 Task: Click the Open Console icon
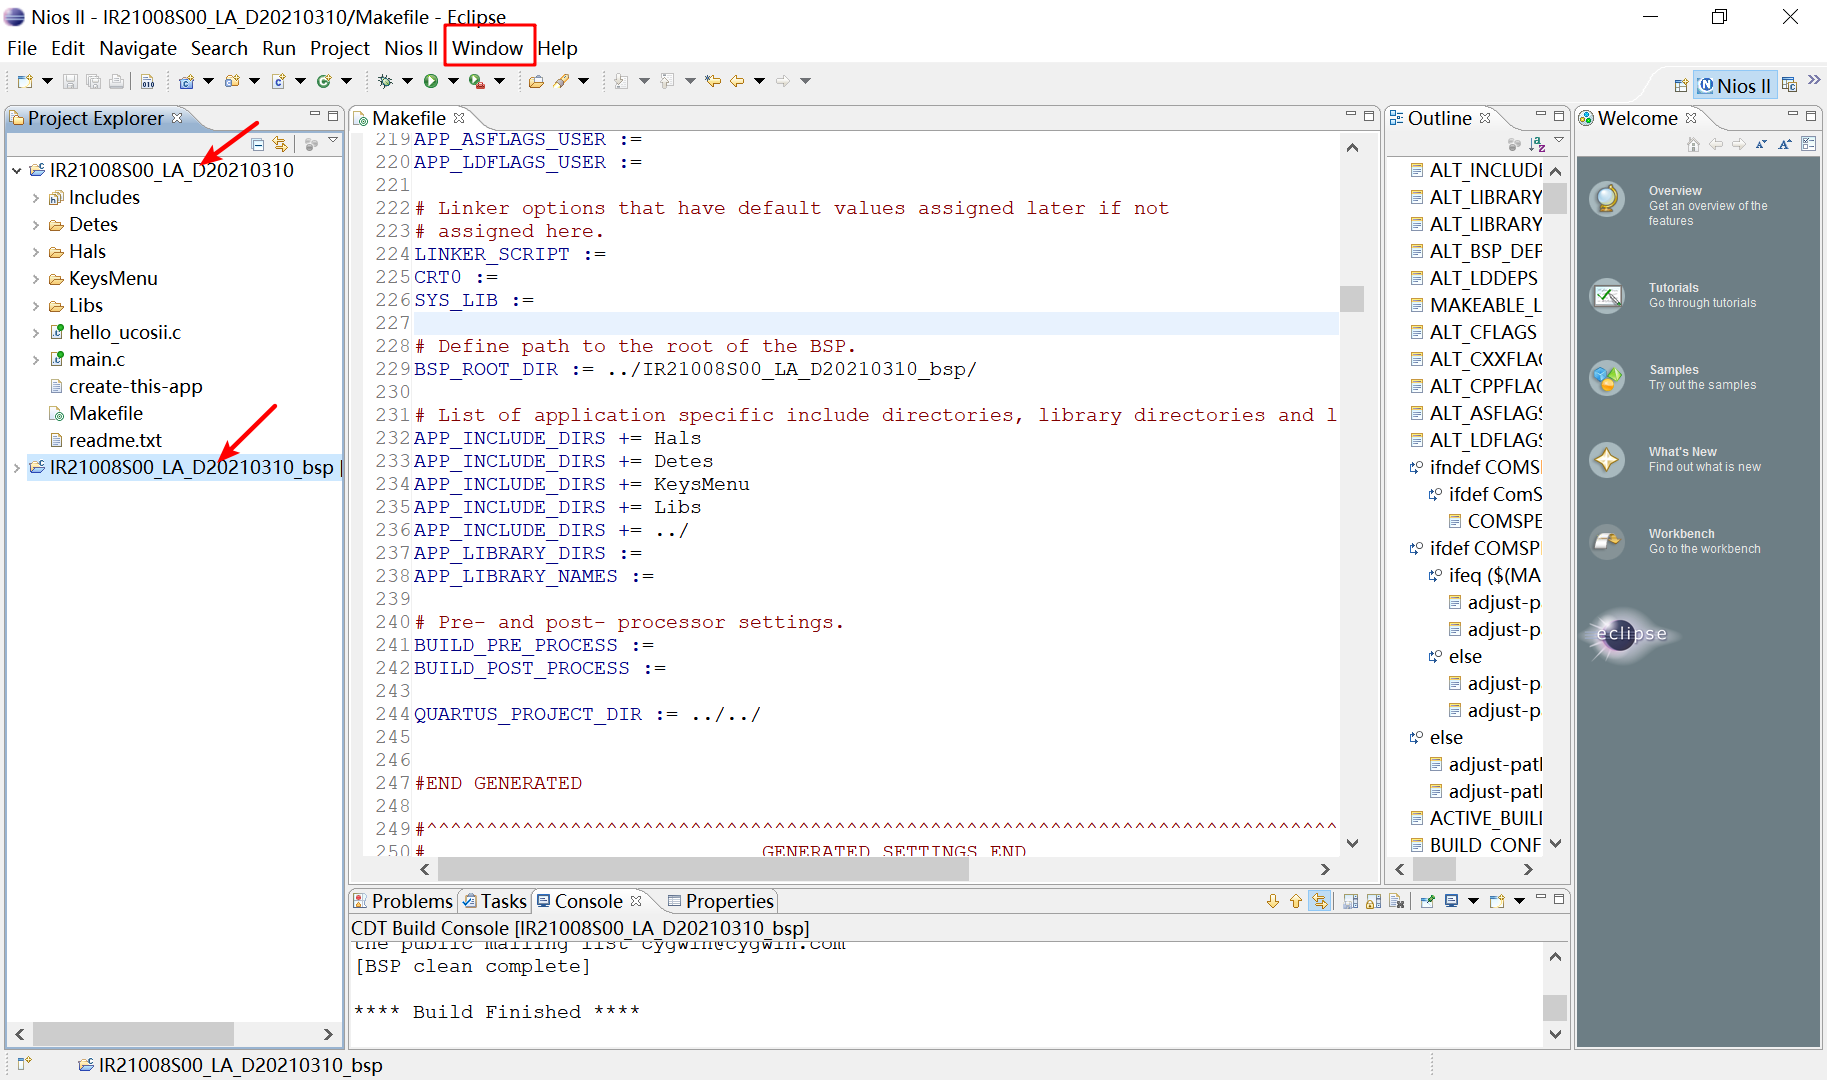click(x=1497, y=901)
